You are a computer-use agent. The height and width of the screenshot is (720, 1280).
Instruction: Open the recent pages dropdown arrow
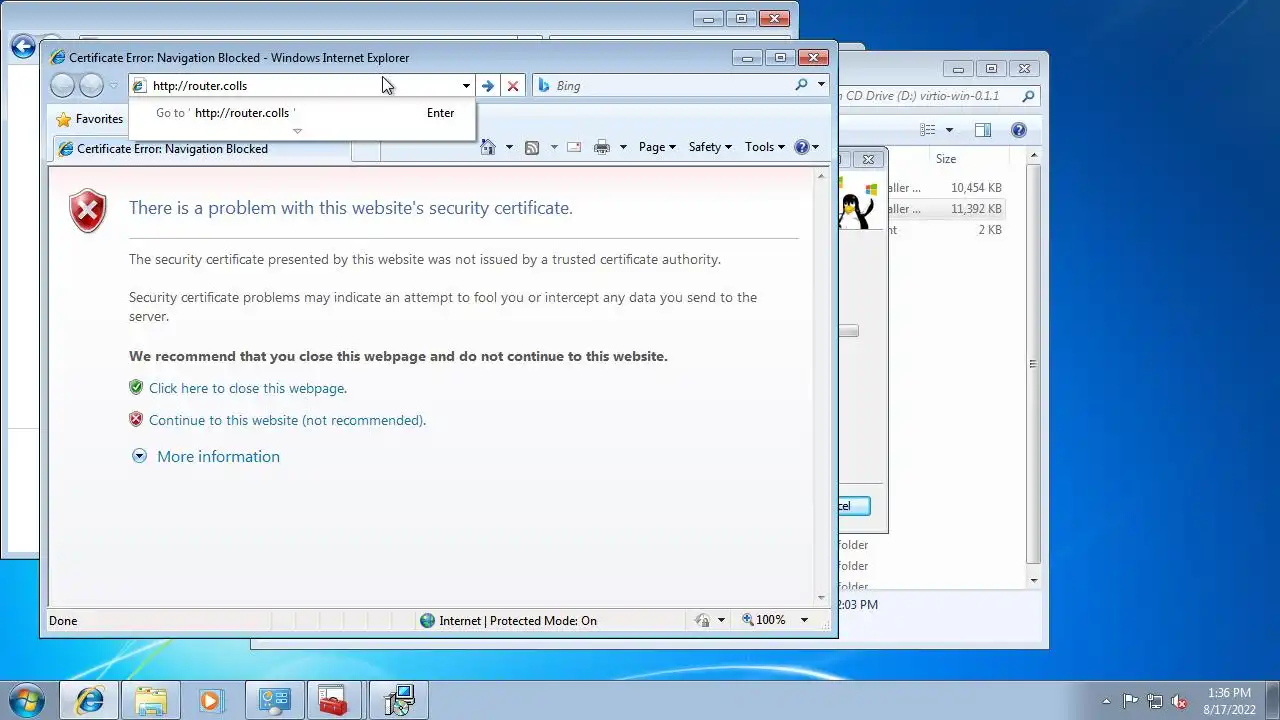click(x=113, y=86)
